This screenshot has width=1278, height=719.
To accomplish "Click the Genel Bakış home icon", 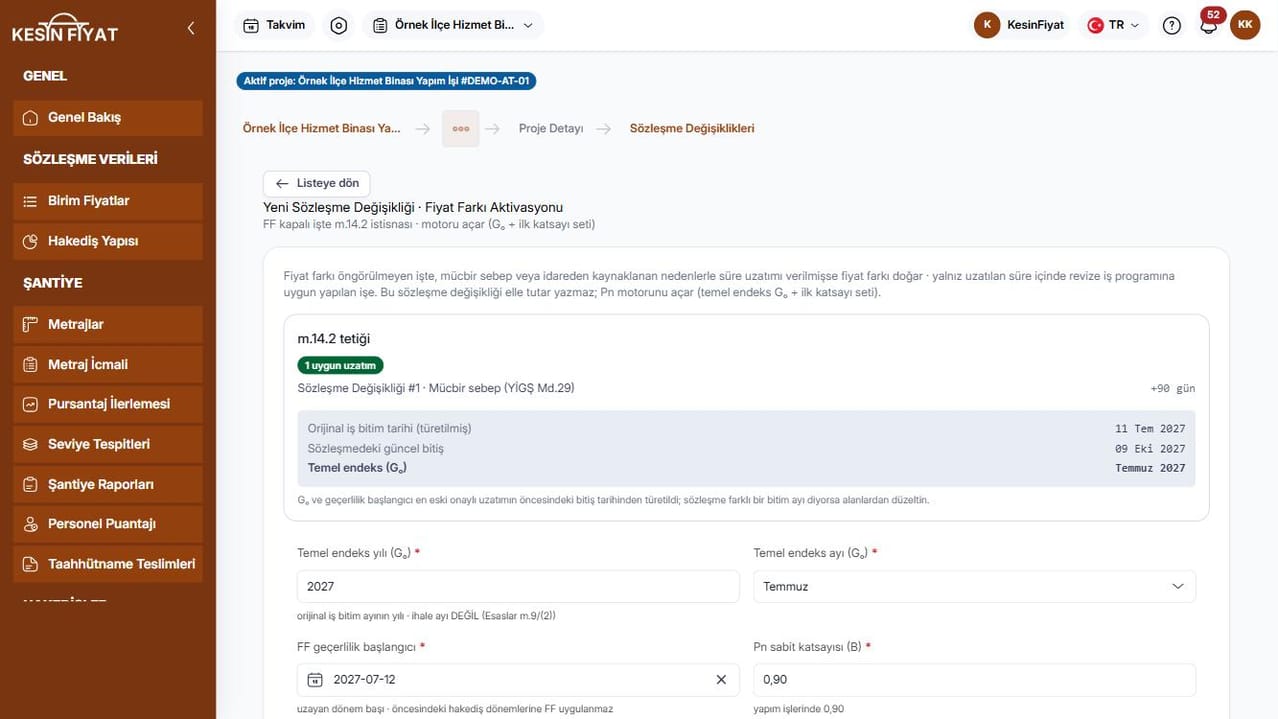I will click(30, 117).
